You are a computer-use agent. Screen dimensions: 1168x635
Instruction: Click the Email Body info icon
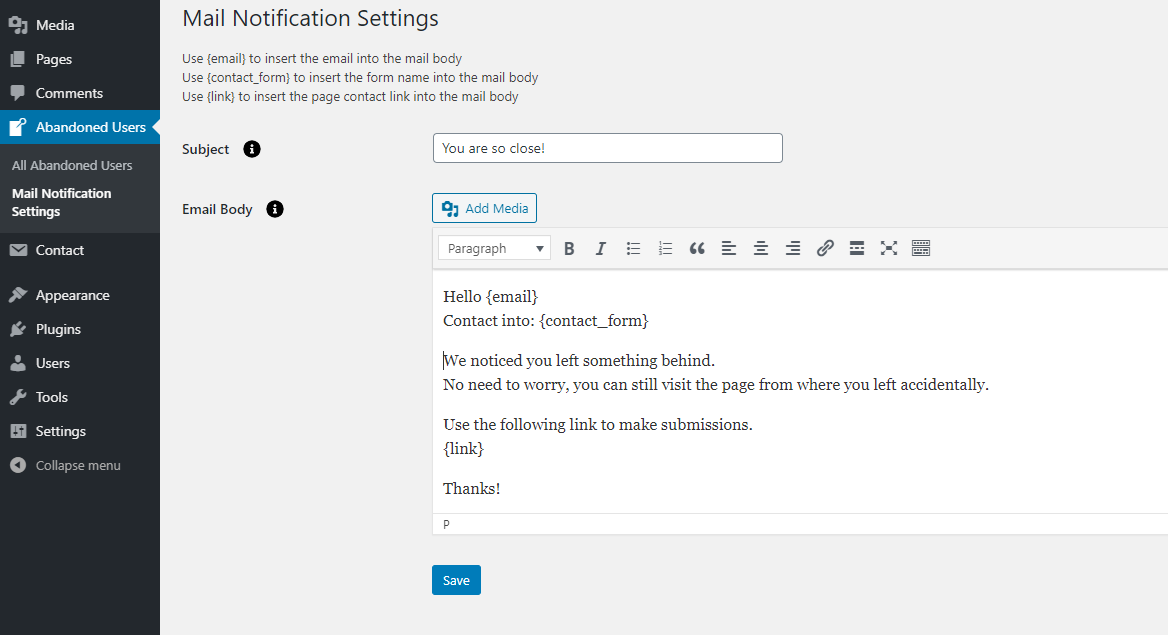275,209
